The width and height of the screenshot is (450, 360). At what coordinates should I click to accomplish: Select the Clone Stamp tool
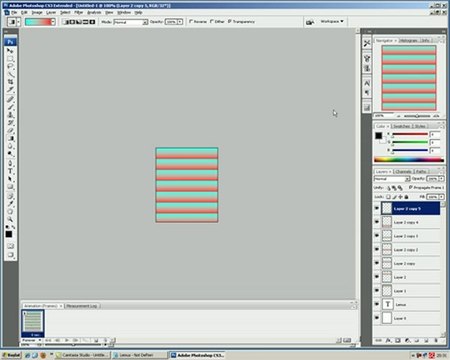coord(10,115)
